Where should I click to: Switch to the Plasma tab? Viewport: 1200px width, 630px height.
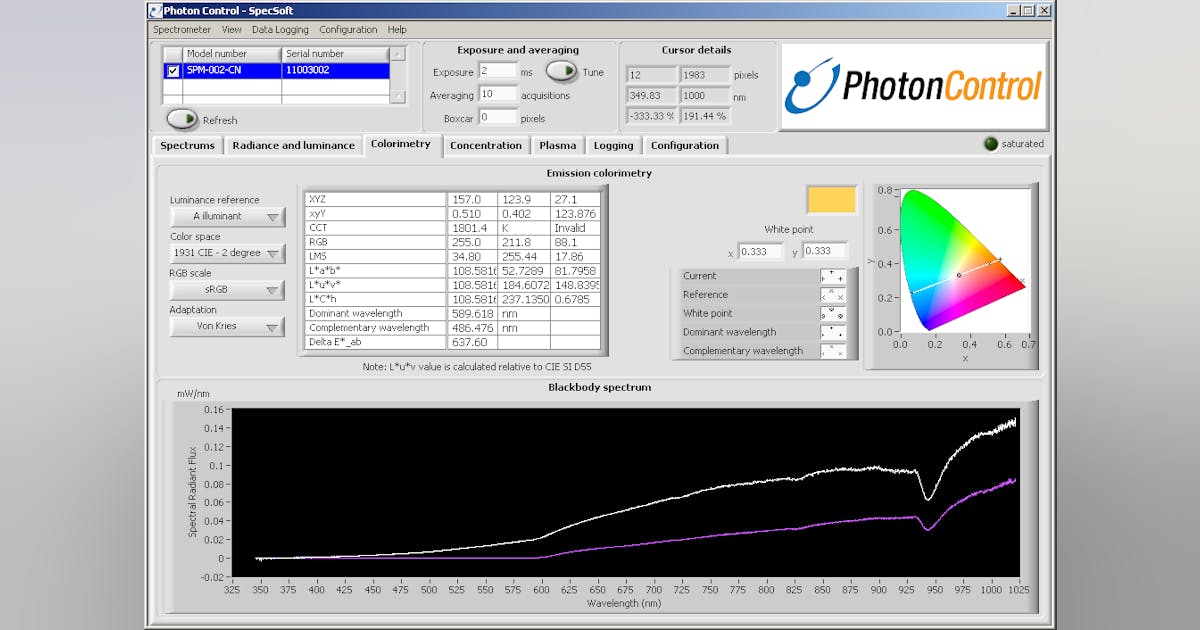click(x=557, y=145)
